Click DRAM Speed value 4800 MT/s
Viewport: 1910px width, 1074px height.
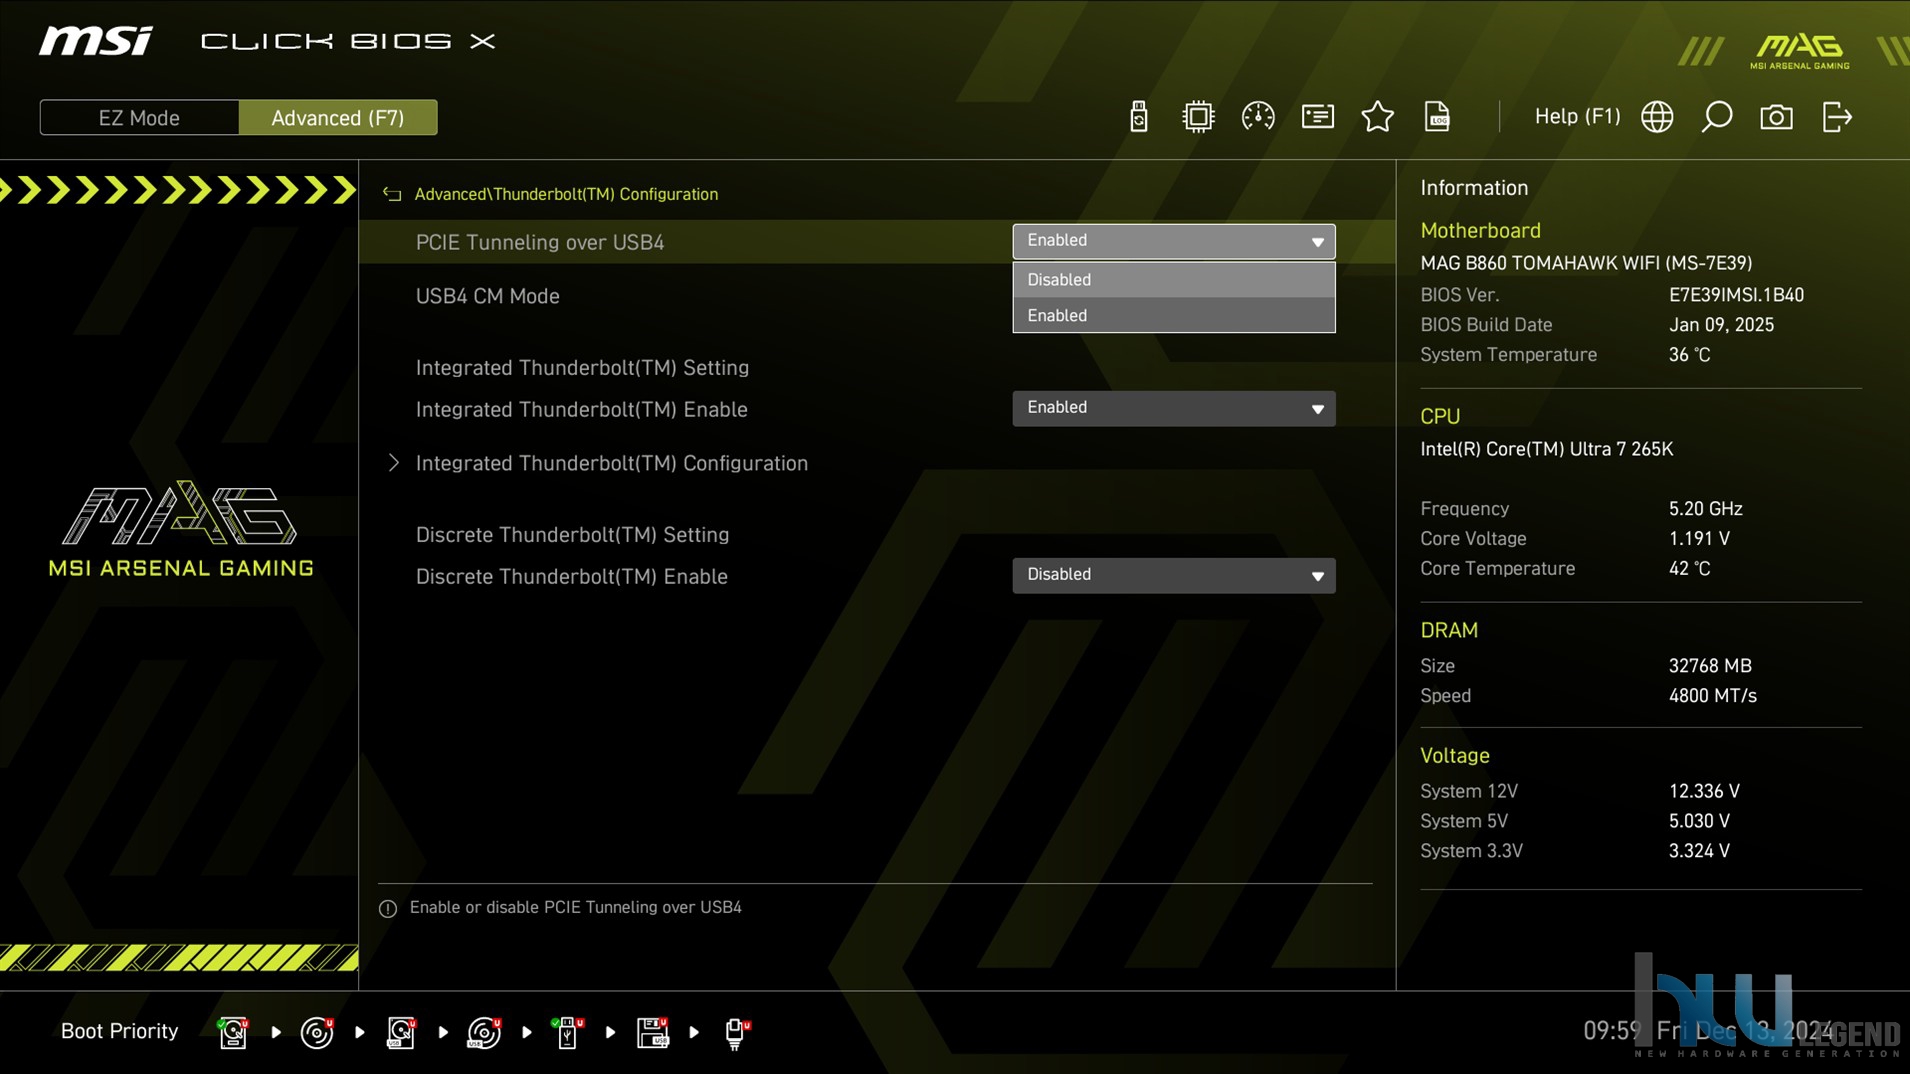coord(1712,696)
